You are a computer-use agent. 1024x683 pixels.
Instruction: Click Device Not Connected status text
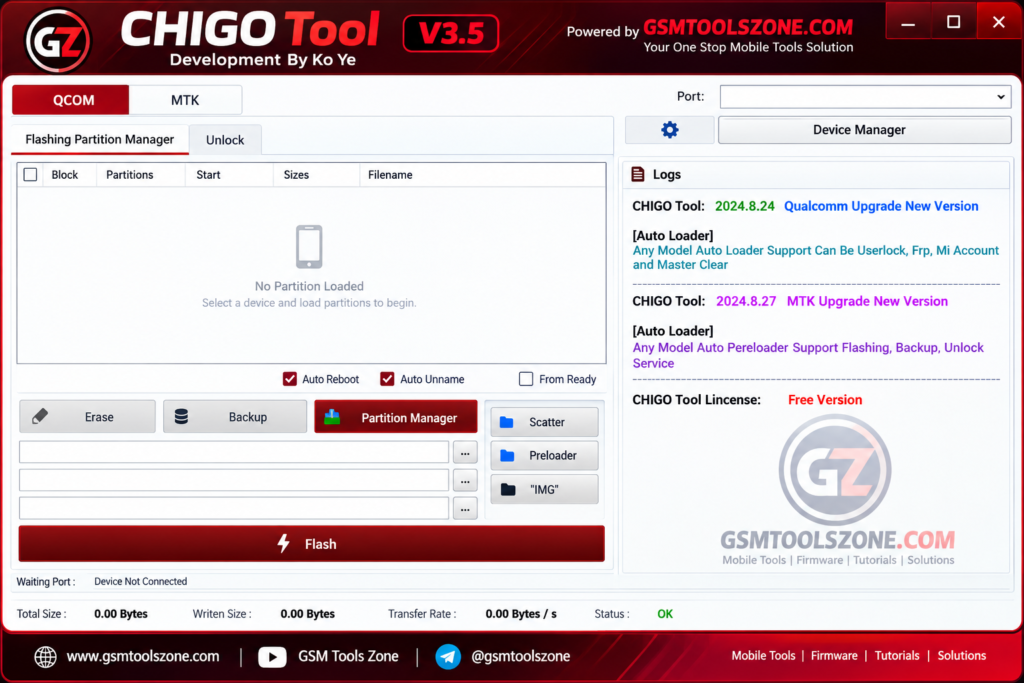[140, 581]
